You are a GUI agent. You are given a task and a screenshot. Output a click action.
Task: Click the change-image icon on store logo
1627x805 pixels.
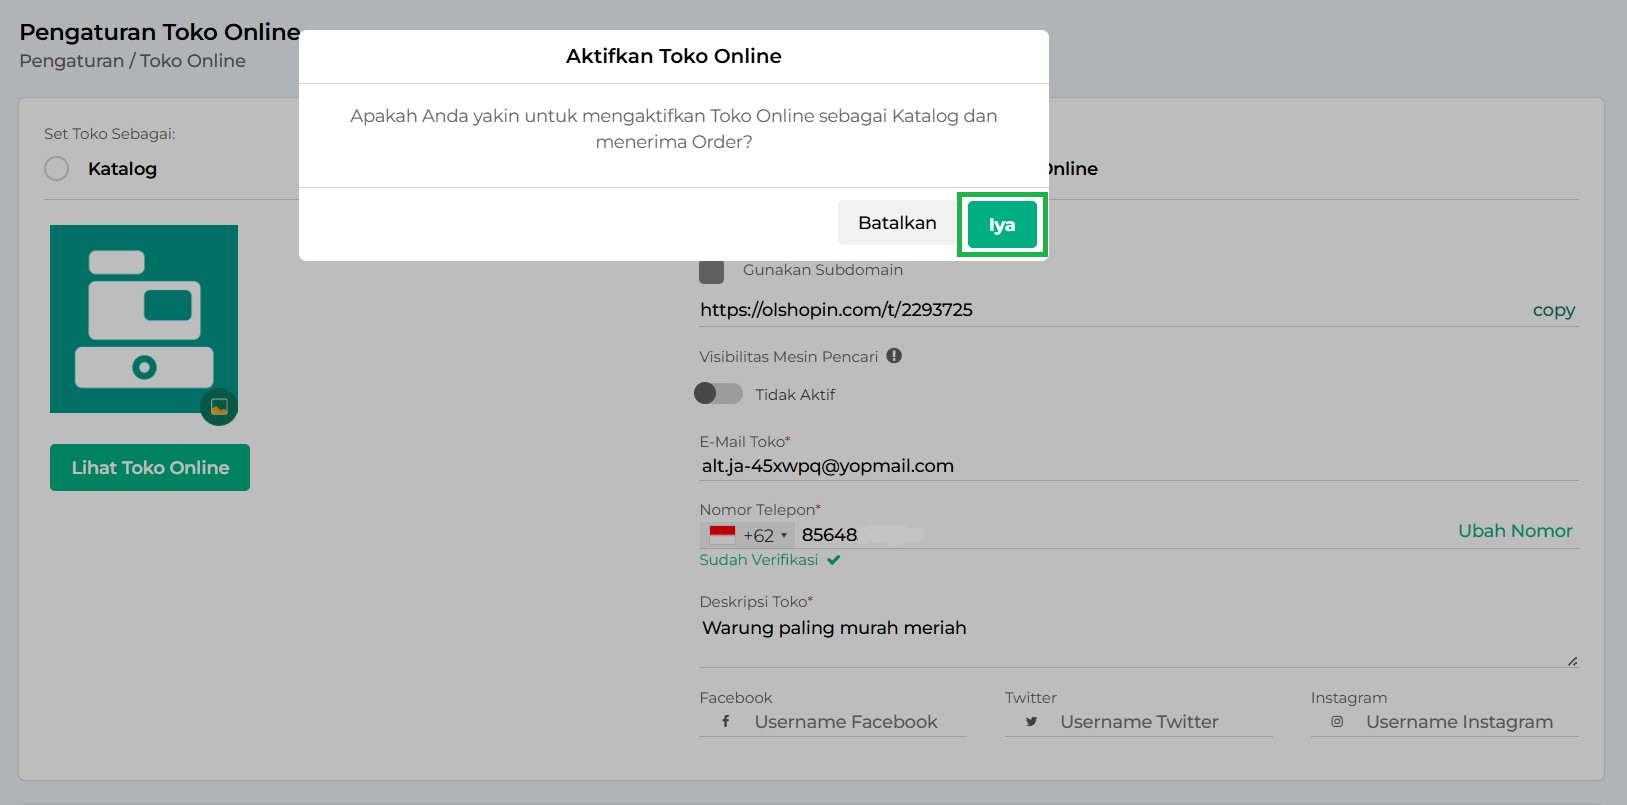click(219, 406)
